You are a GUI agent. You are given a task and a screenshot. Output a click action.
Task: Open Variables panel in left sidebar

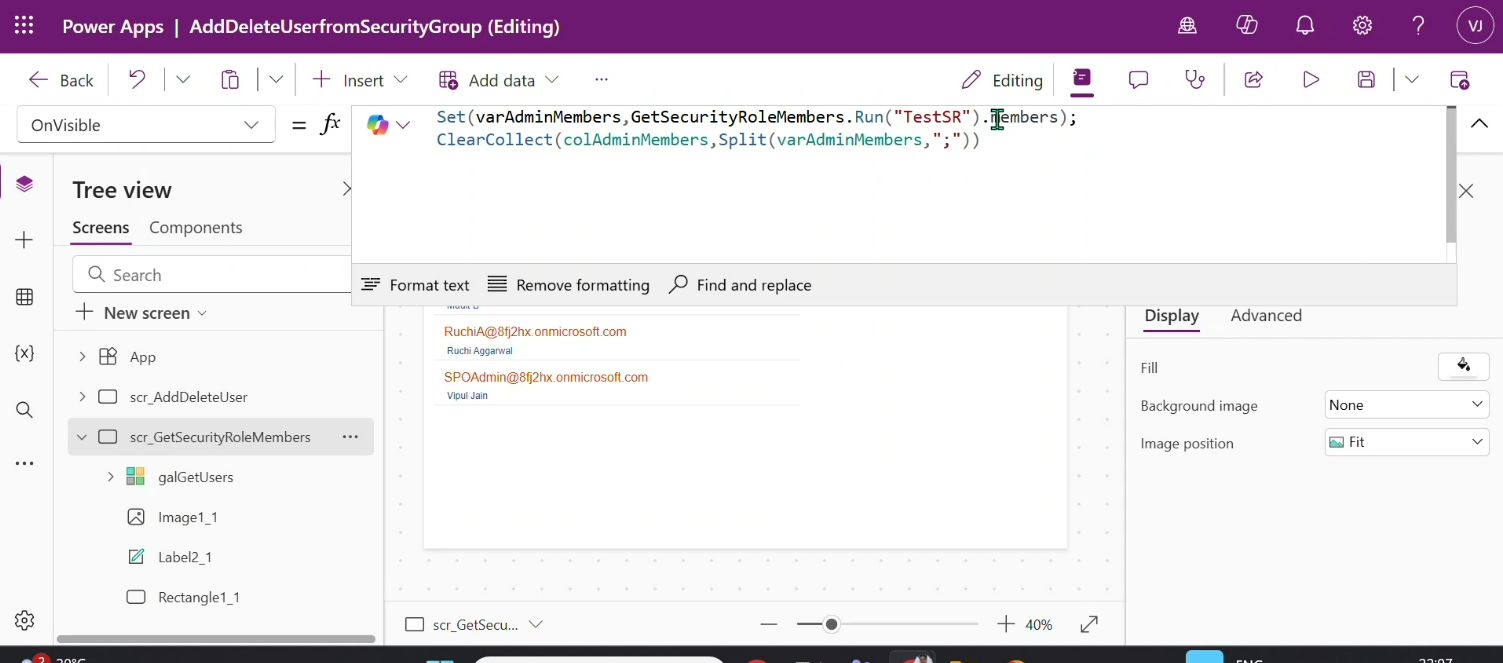(x=25, y=353)
